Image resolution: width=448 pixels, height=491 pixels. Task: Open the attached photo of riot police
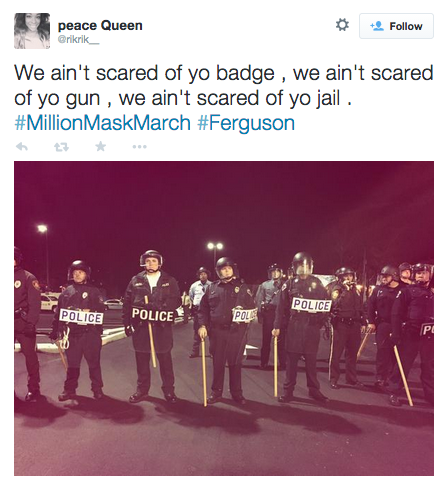[224, 318]
